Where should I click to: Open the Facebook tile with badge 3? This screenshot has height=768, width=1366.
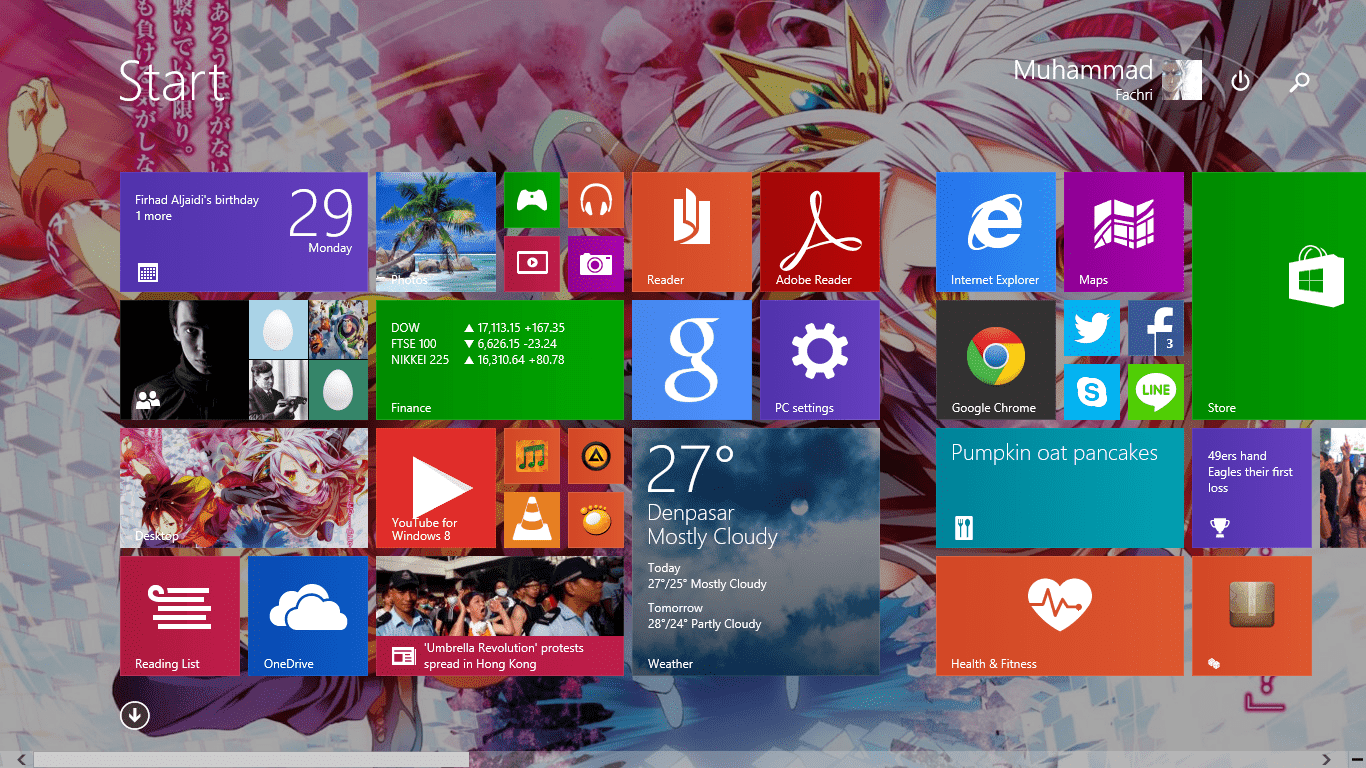click(x=1155, y=328)
